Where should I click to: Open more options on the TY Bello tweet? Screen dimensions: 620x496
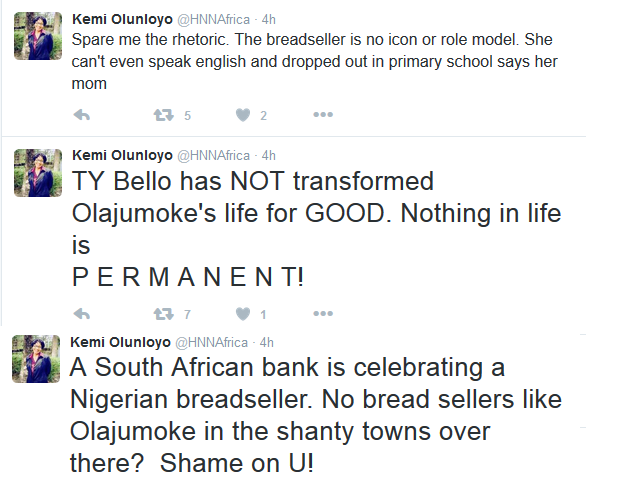tap(322, 314)
